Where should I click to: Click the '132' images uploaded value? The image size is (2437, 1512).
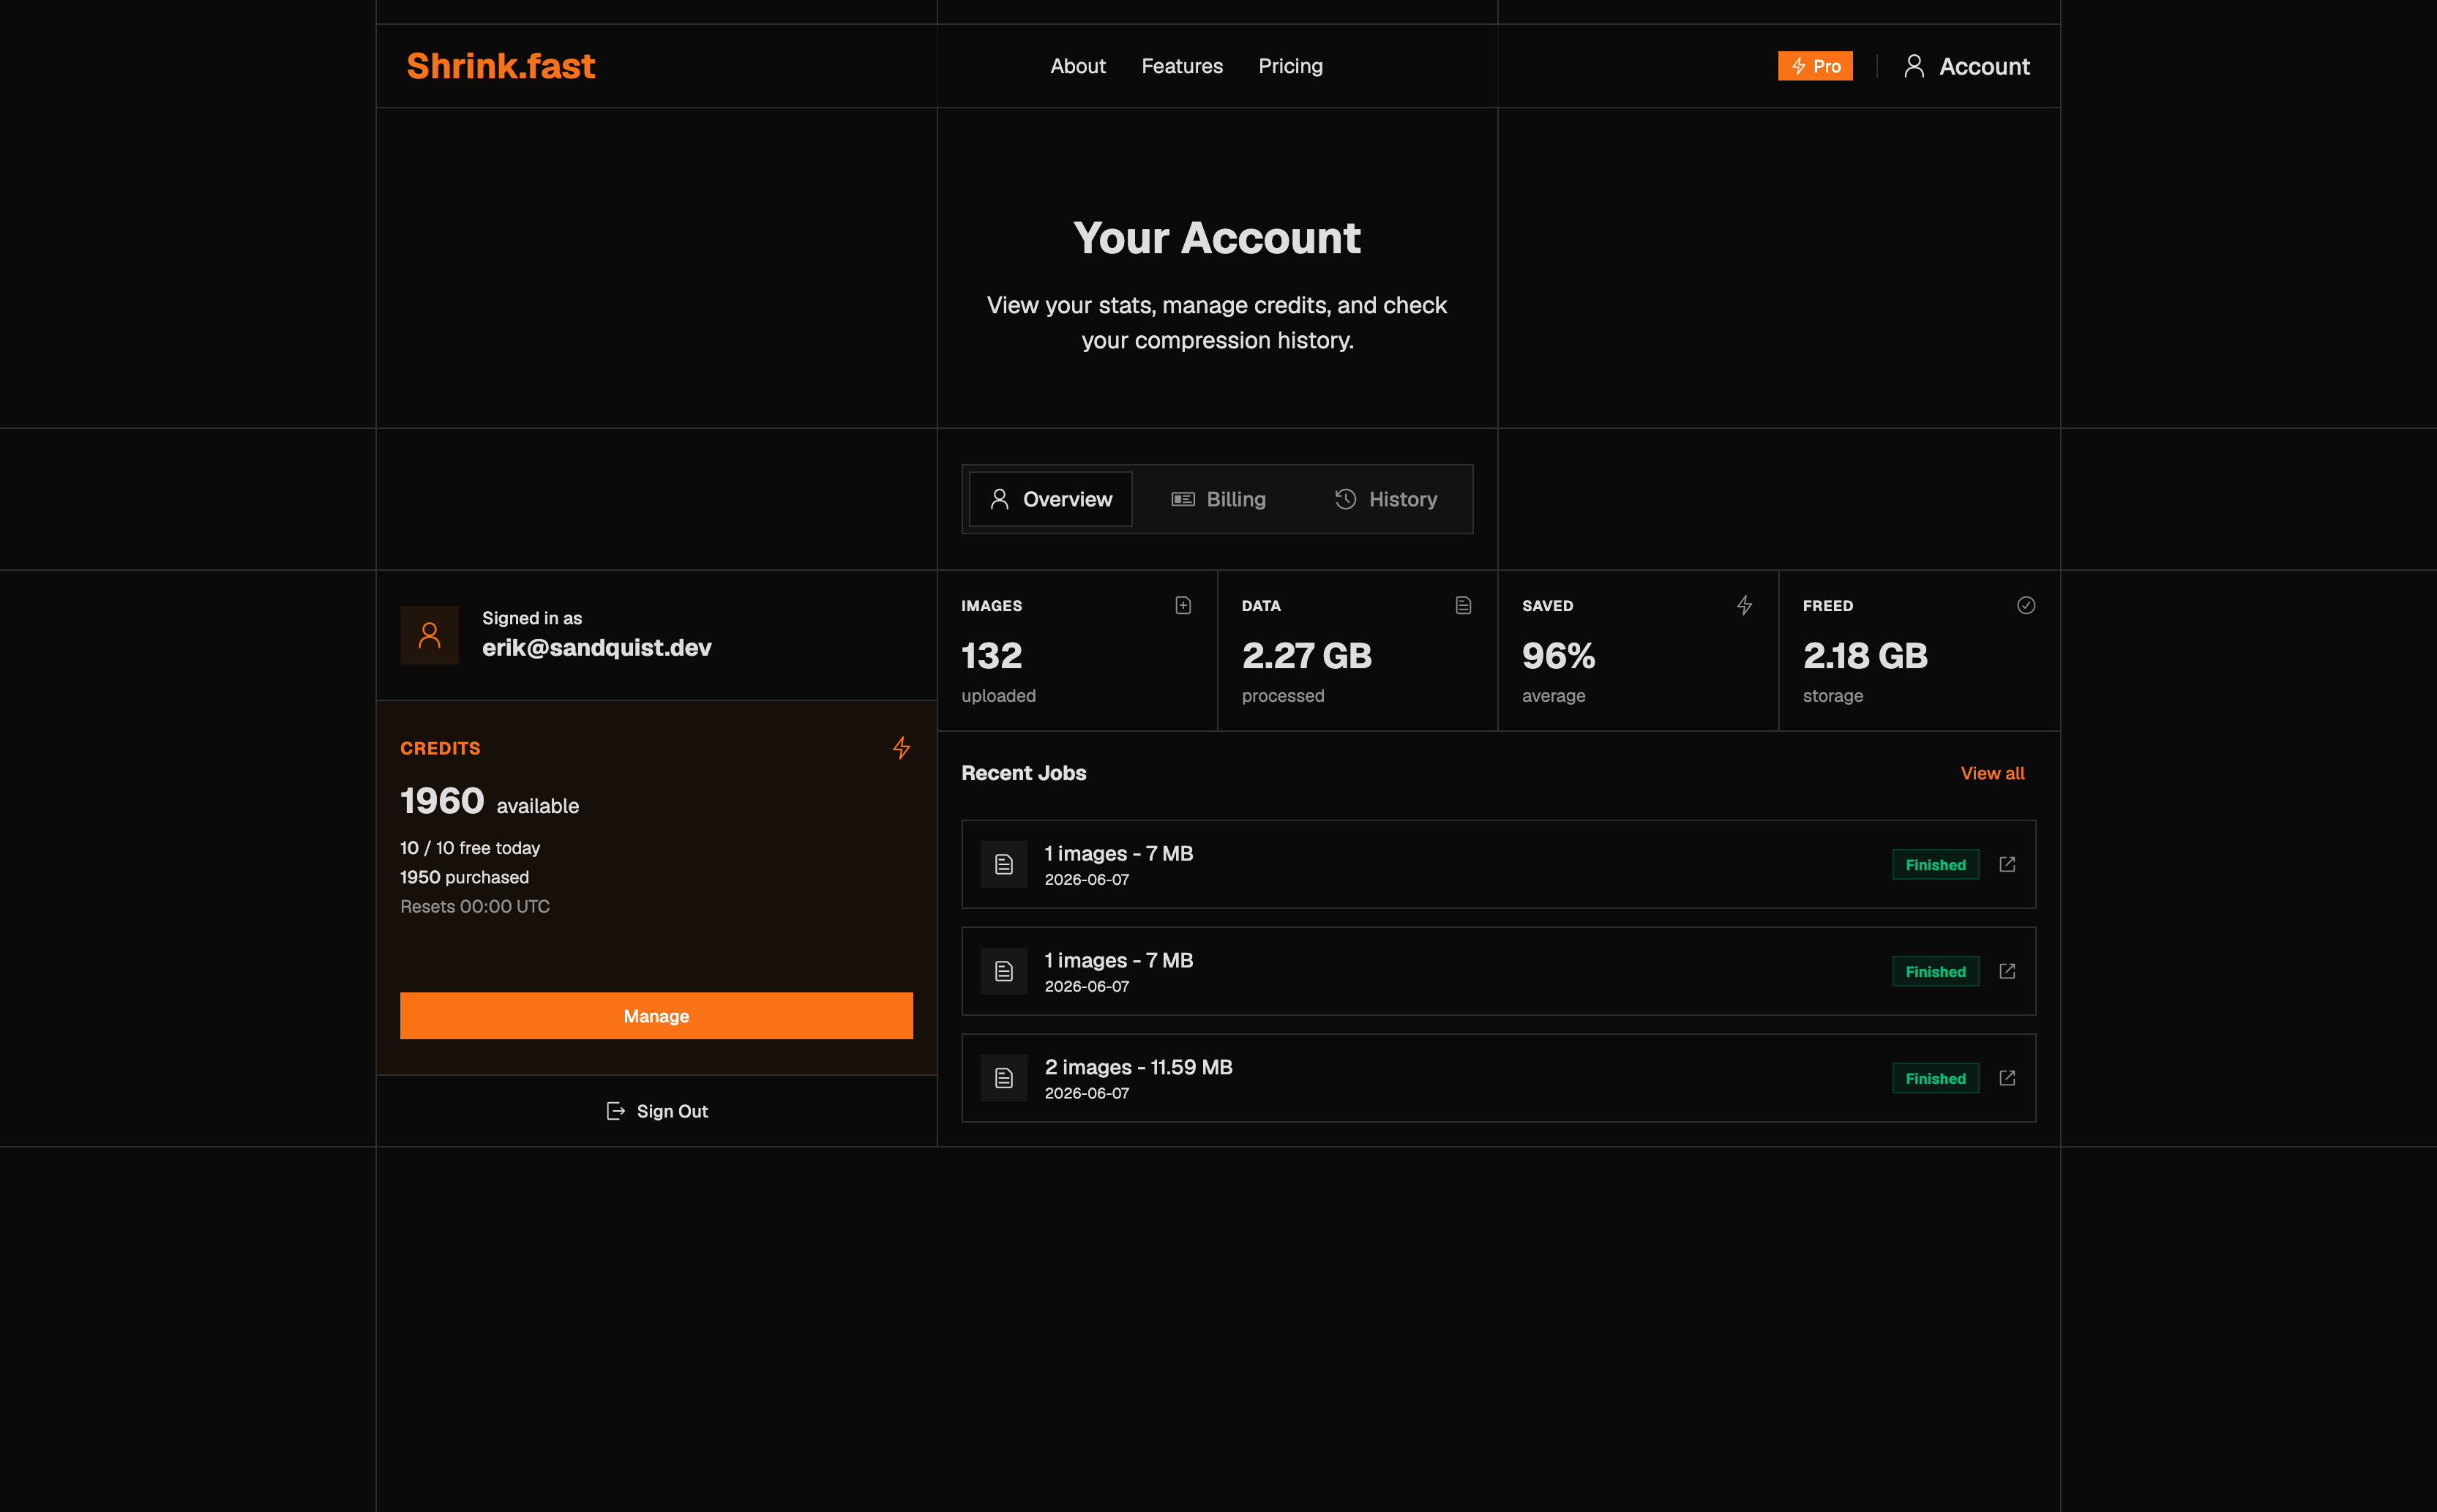tap(991, 656)
